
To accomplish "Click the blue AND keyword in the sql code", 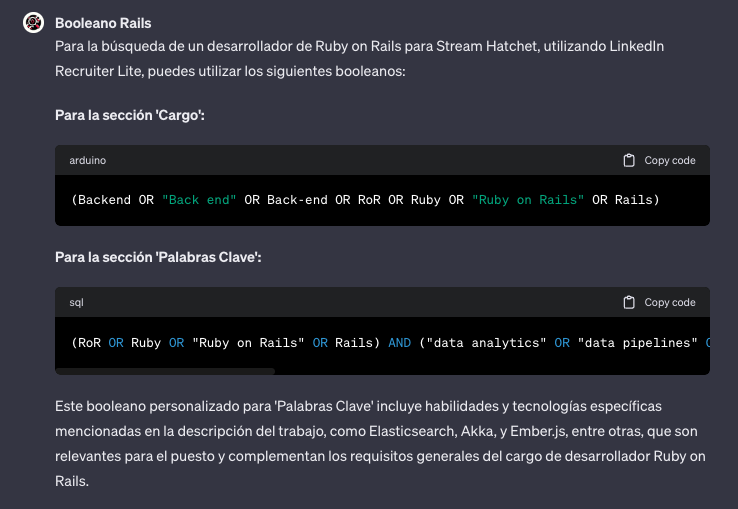I will point(400,343).
